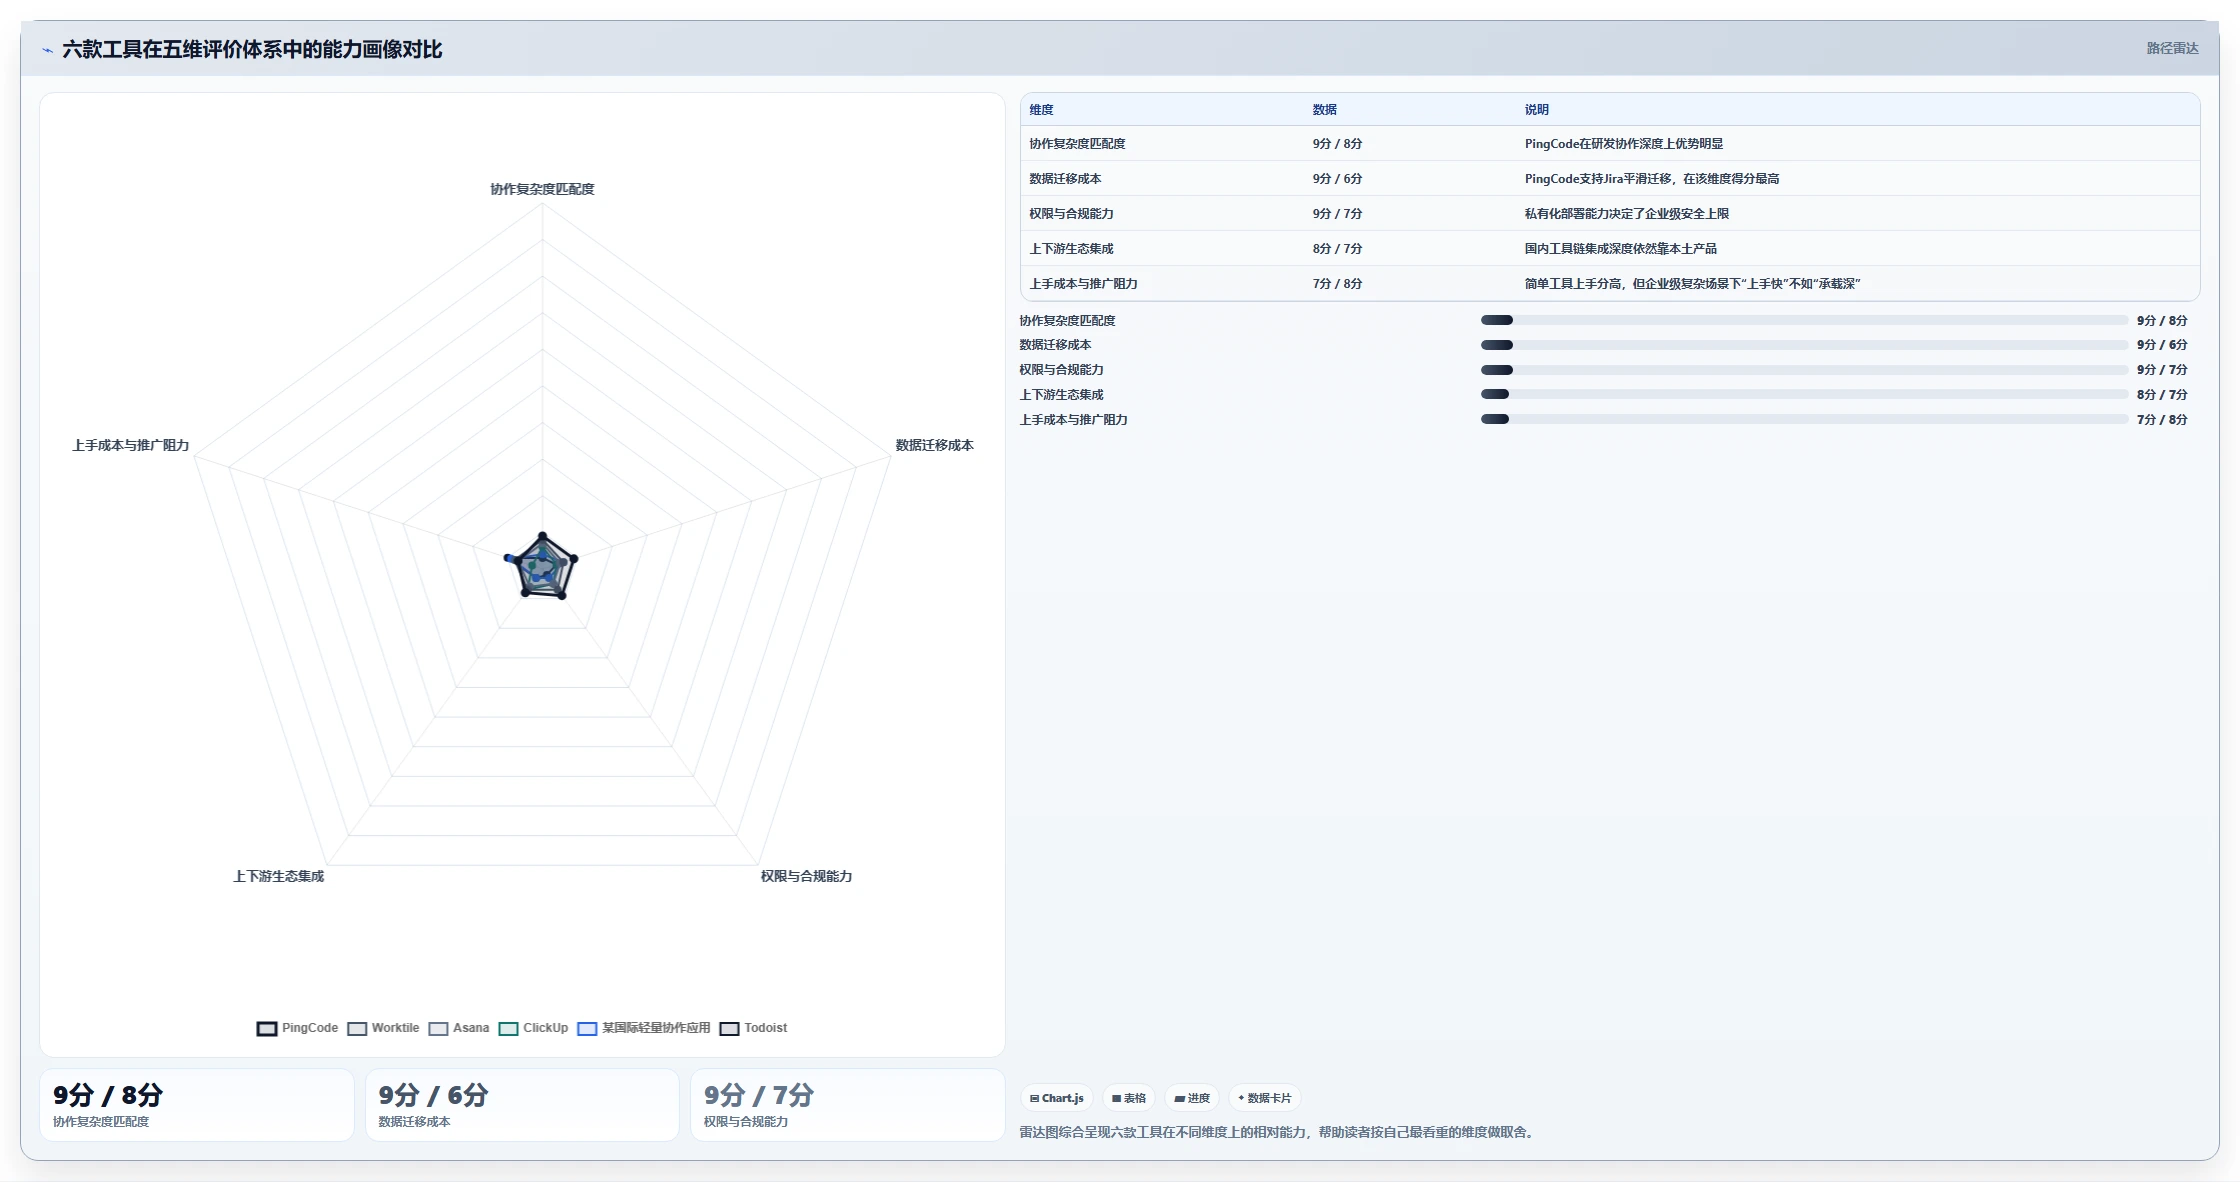Click the radar axis label 协作复杂度匹配度
The height and width of the screenshot is (1182, 2240).
[x=542, y=189]
